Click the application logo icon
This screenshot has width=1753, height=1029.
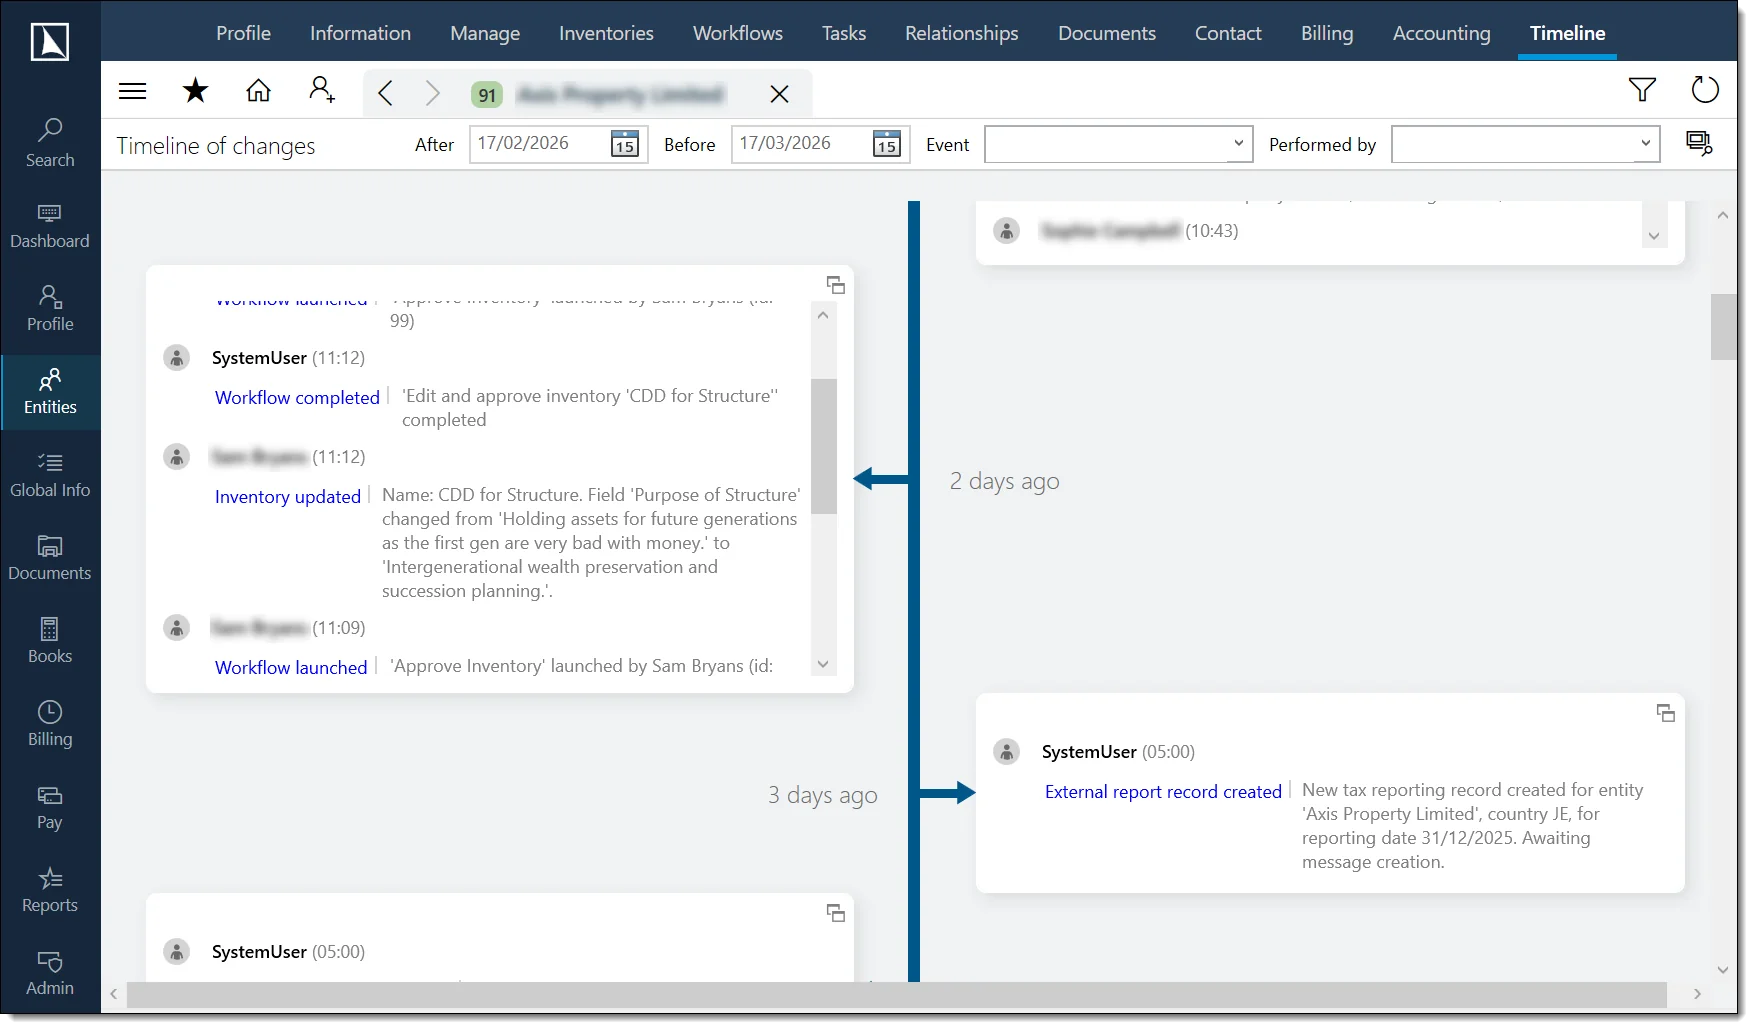point(50,41)
